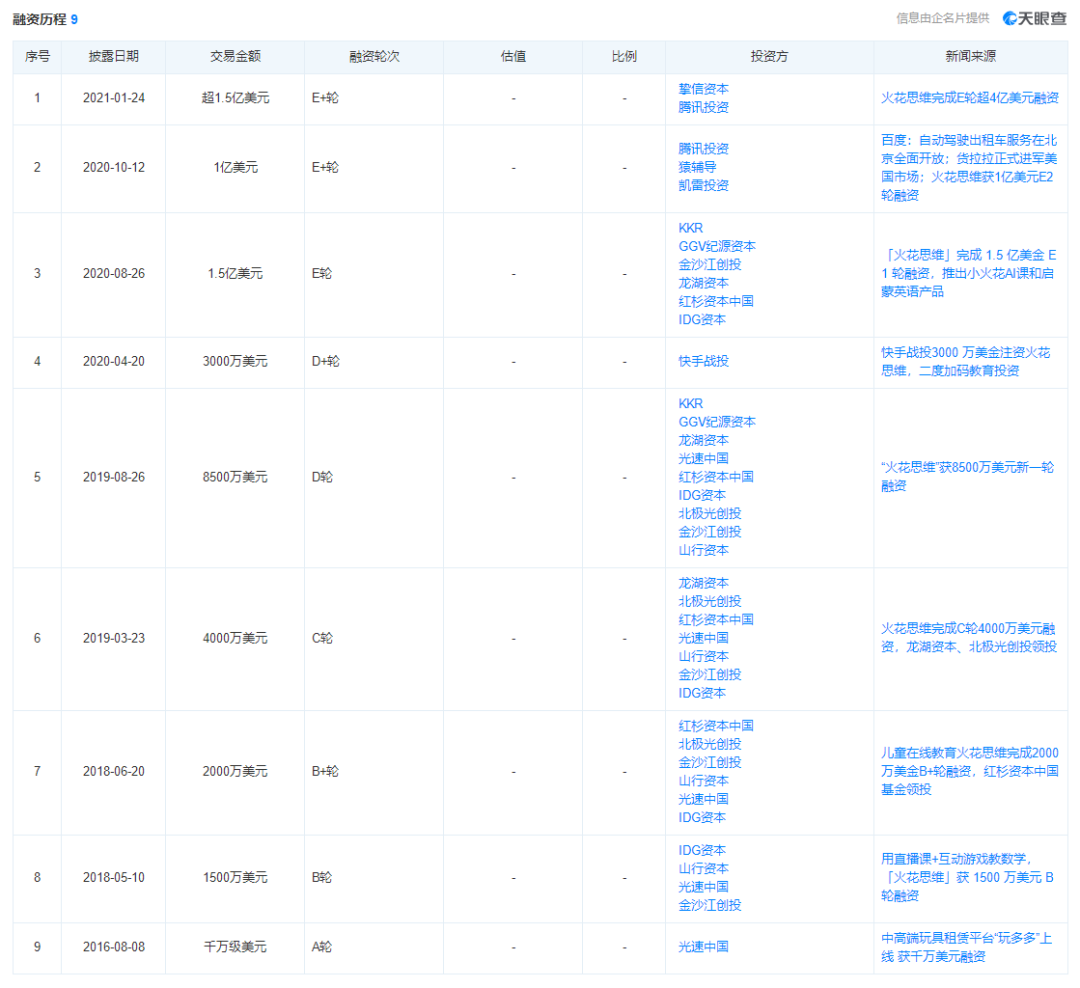The image size is (1080, 988).
Task: Open the Baidu self-driving taxi news link
Action: (969, 167)
